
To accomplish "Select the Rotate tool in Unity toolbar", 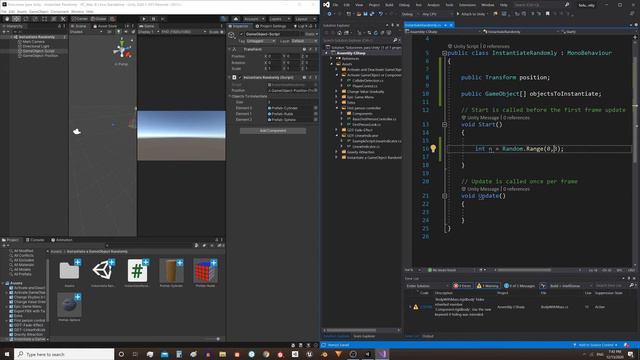I will pyautogui.click(x=26, y=19).
